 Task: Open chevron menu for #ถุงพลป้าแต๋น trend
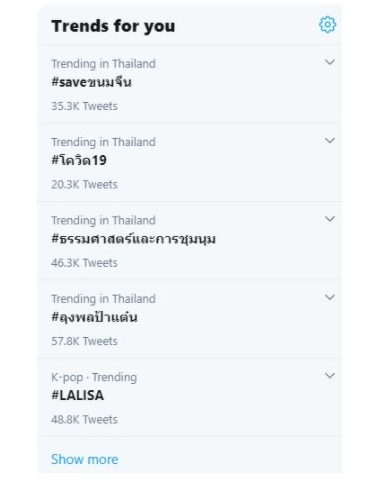click(x=330, y=297)
